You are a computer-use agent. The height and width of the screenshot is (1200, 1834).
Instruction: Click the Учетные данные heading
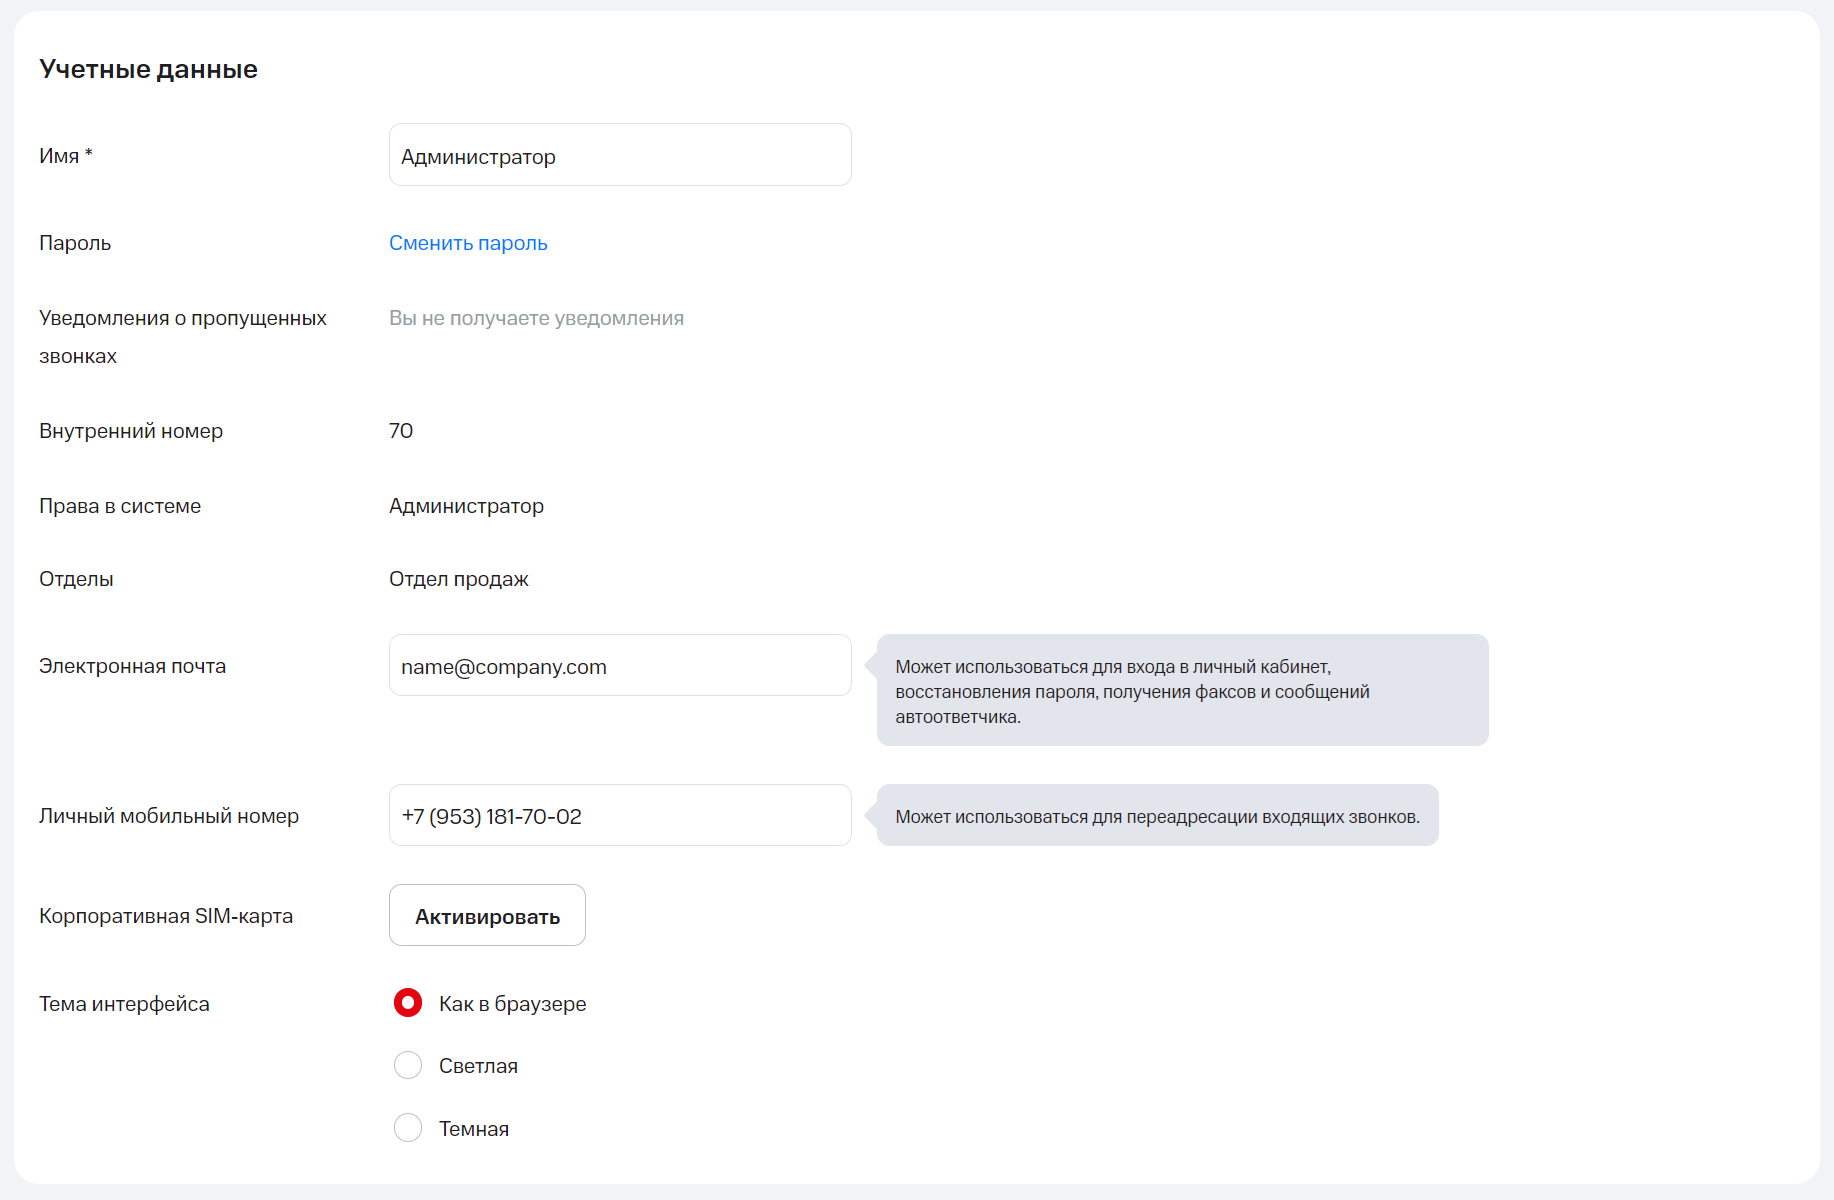point(148,69)
